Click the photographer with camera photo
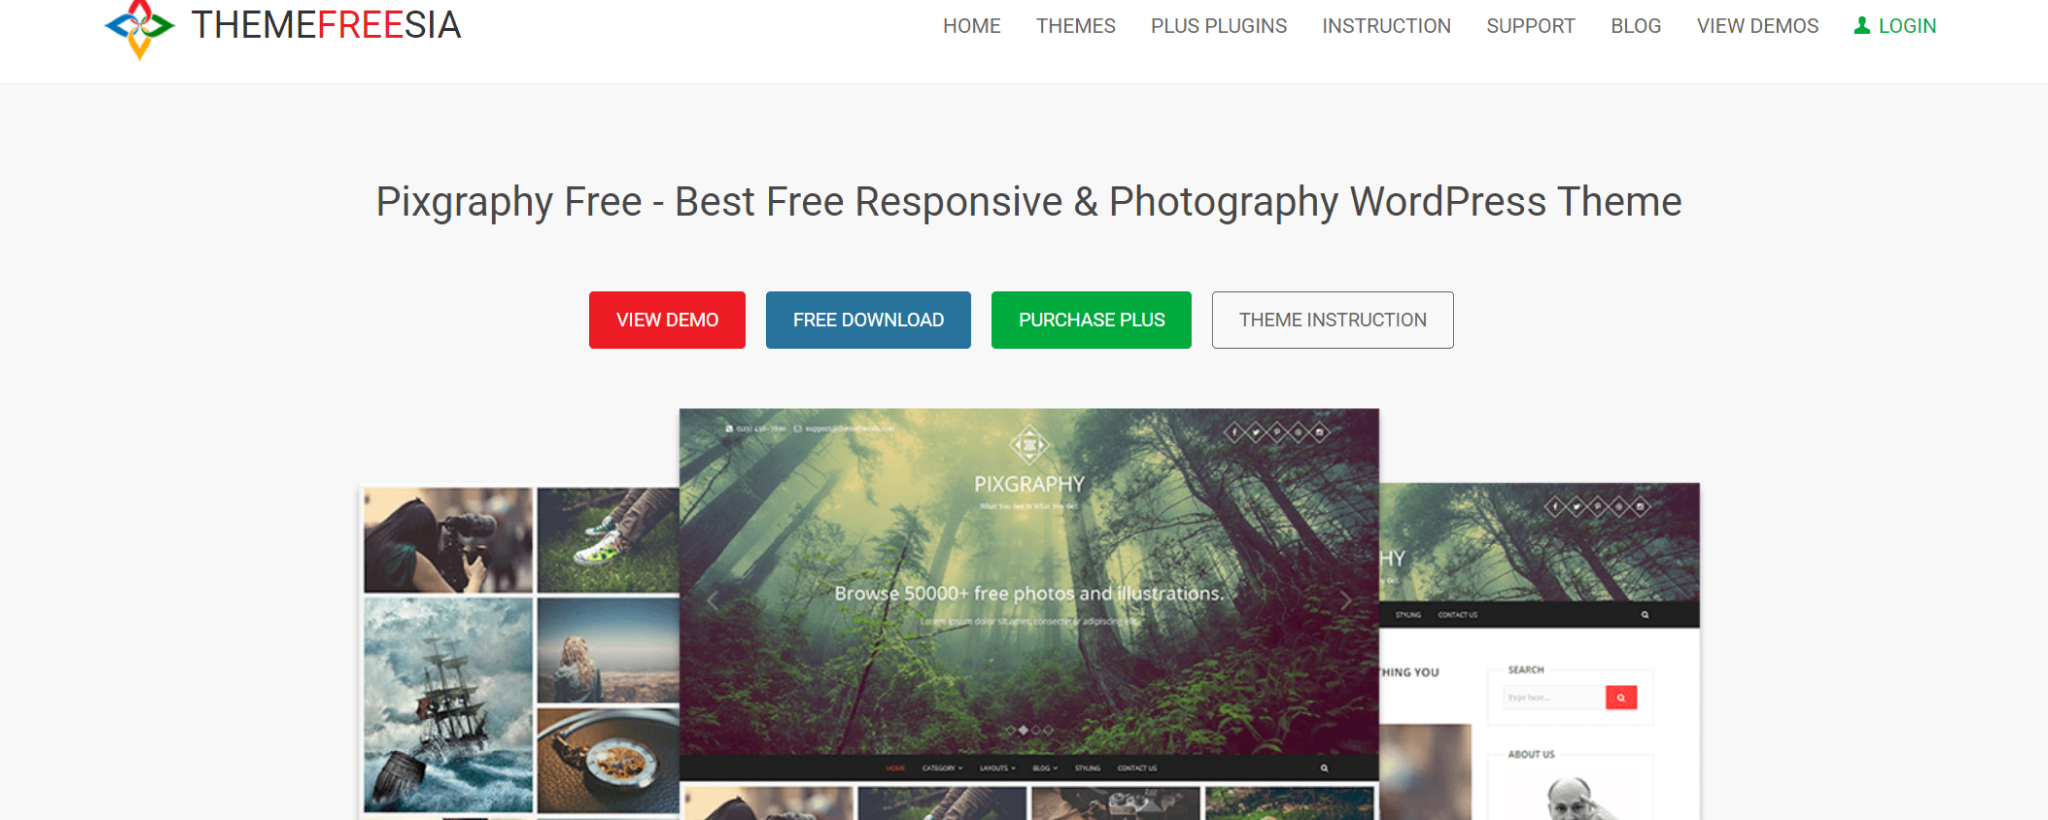The height and width of the screenshot is (820, 2048). coord(448,540)
